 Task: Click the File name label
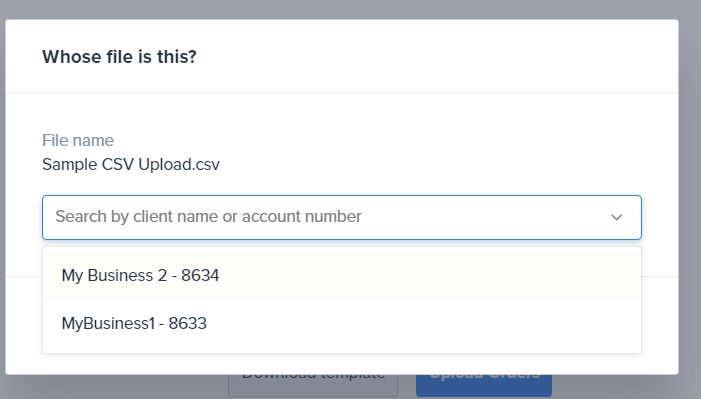[78, 140]
